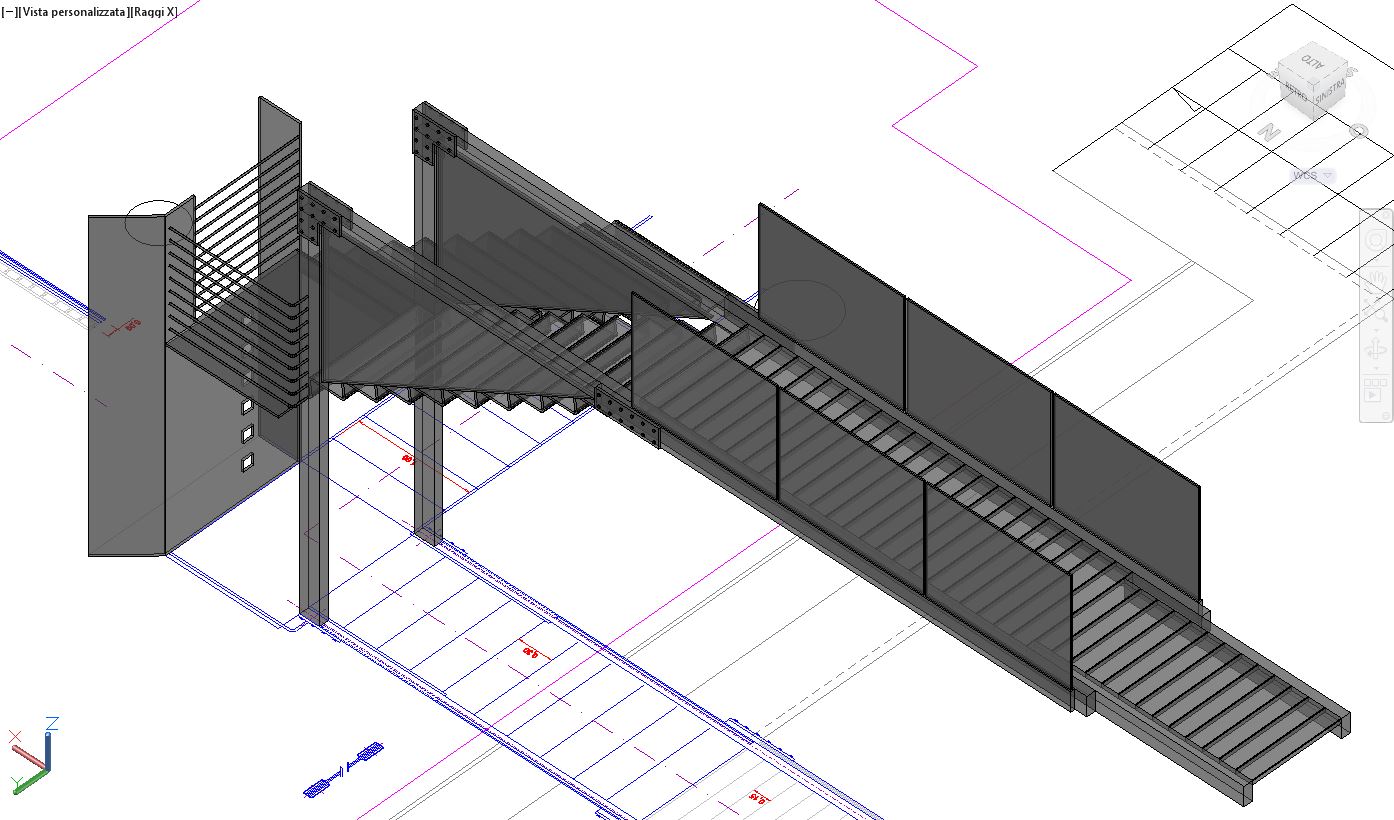Screen dimensions: 1394x820
Task: Close the navigation bar with its top corner button
Action: click(1387, 214)
